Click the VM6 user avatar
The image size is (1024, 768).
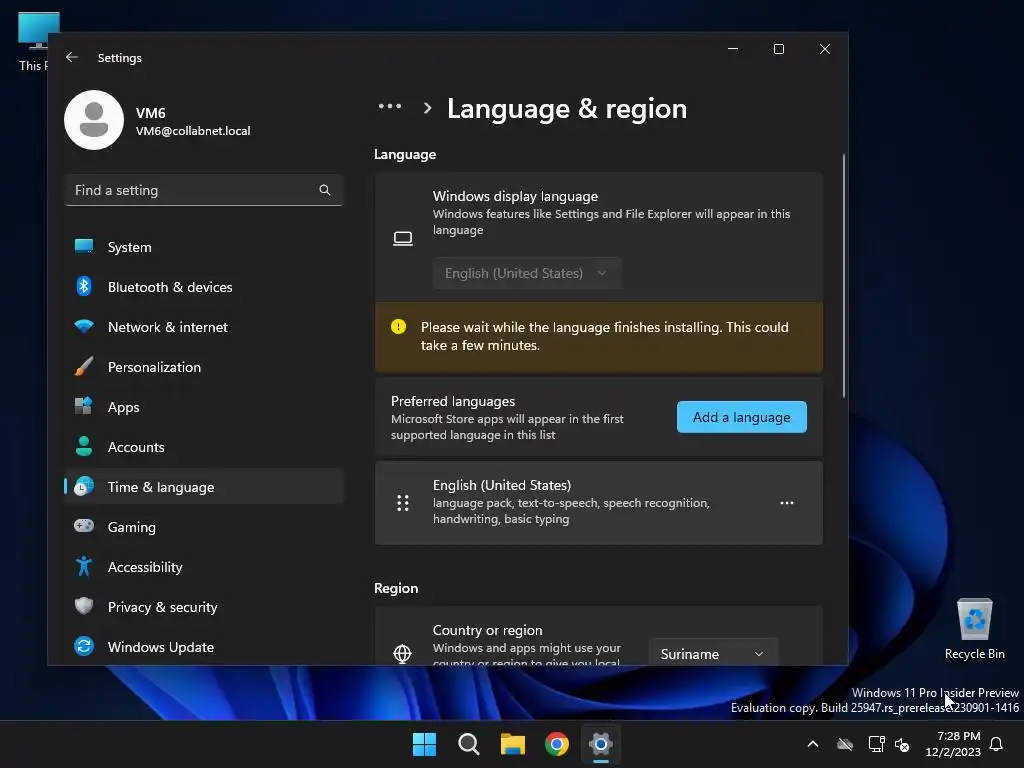94,120
